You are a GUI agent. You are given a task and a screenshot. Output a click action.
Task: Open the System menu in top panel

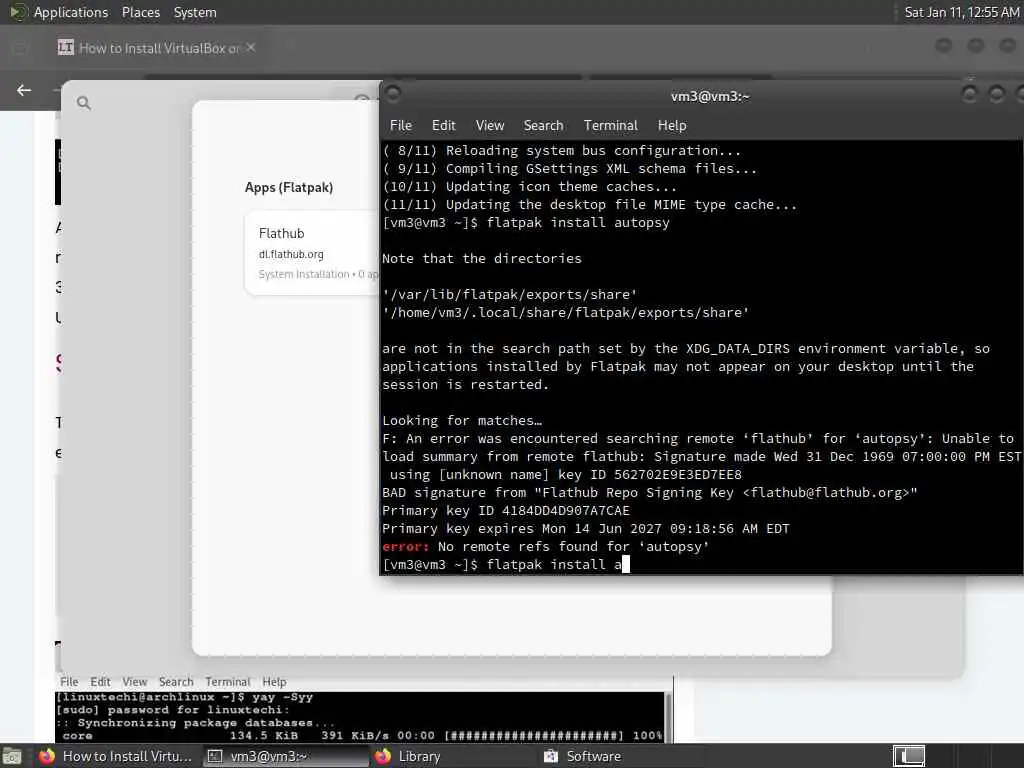point(195,12)
